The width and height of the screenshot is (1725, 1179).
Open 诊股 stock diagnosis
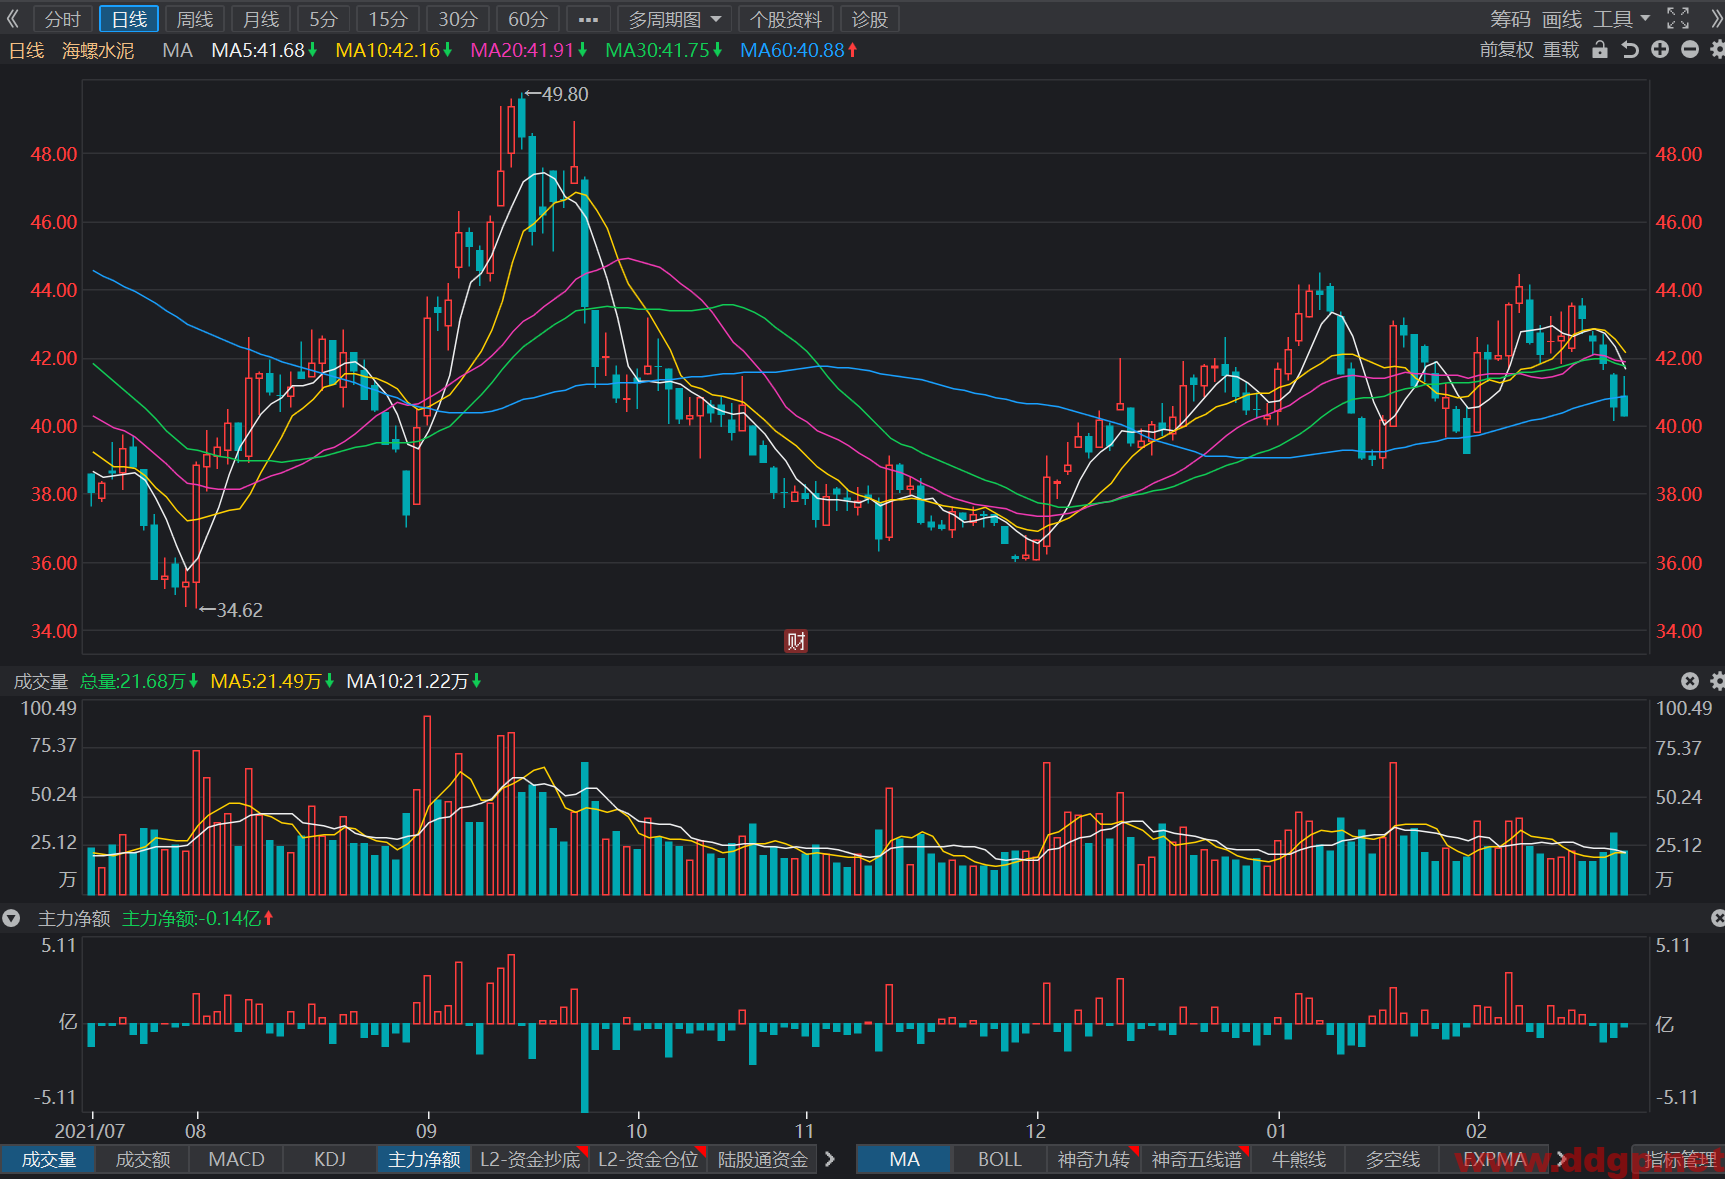(870, 19)
